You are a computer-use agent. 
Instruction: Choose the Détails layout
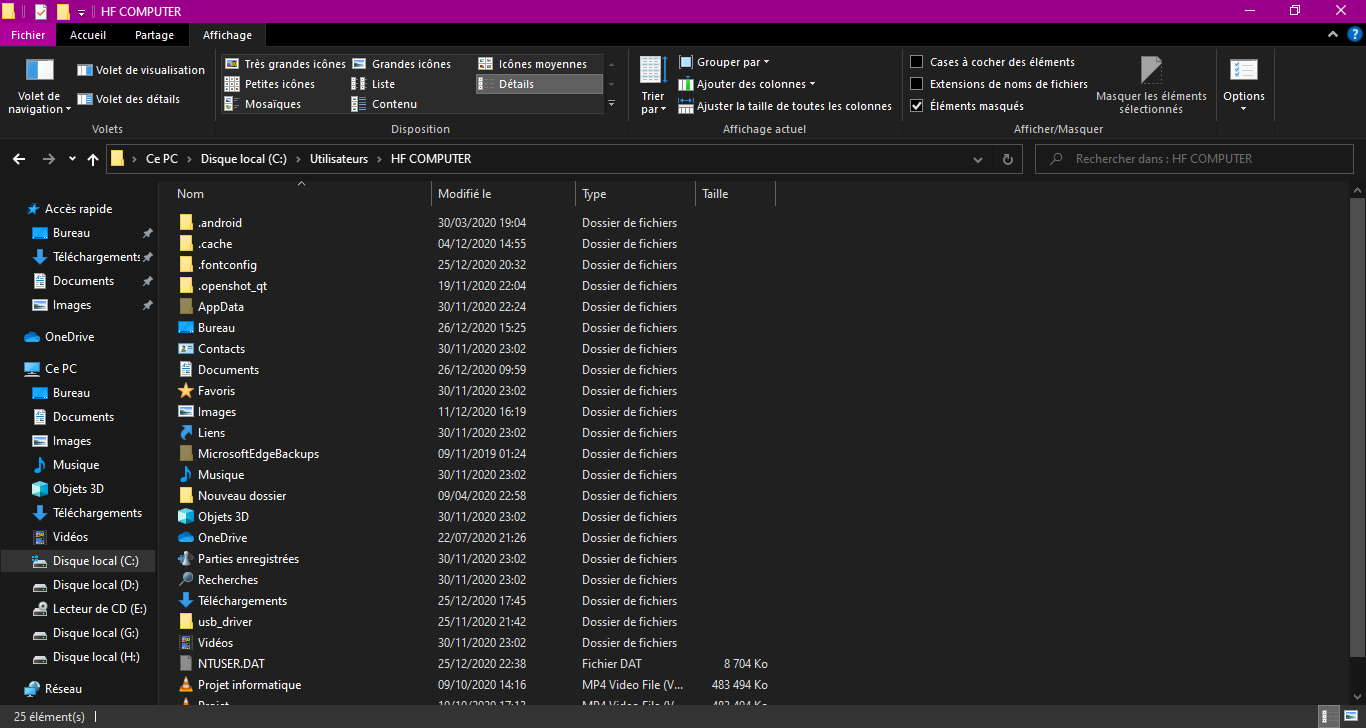(539, 84)
